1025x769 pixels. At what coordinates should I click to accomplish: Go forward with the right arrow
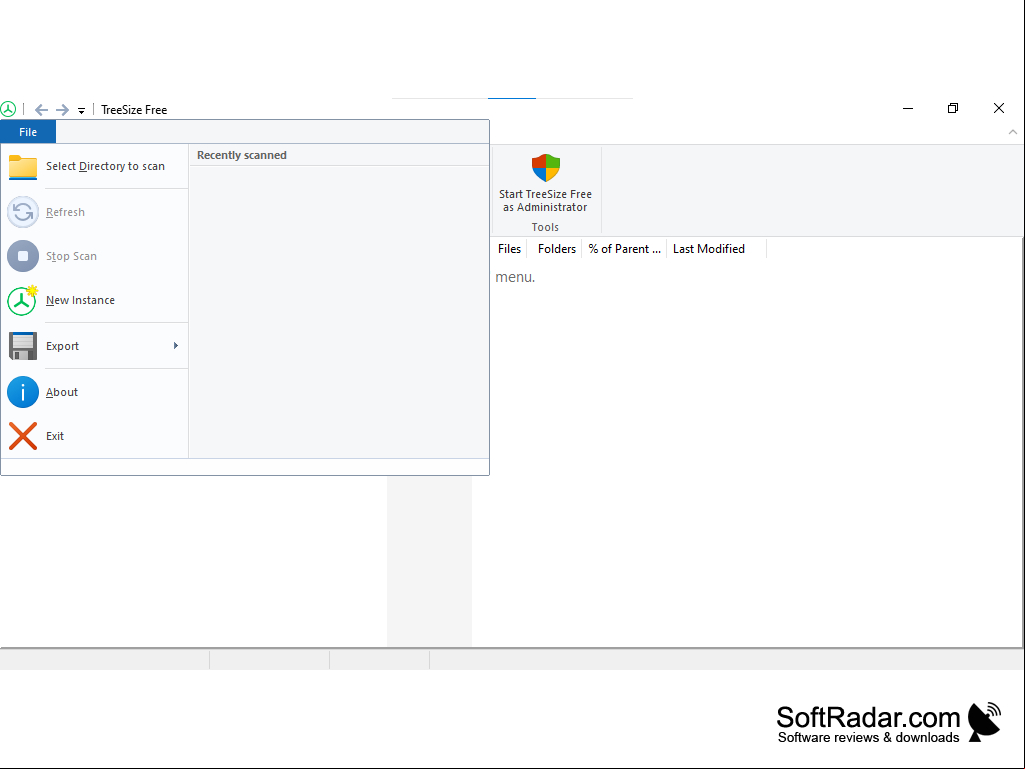(62, 110)
